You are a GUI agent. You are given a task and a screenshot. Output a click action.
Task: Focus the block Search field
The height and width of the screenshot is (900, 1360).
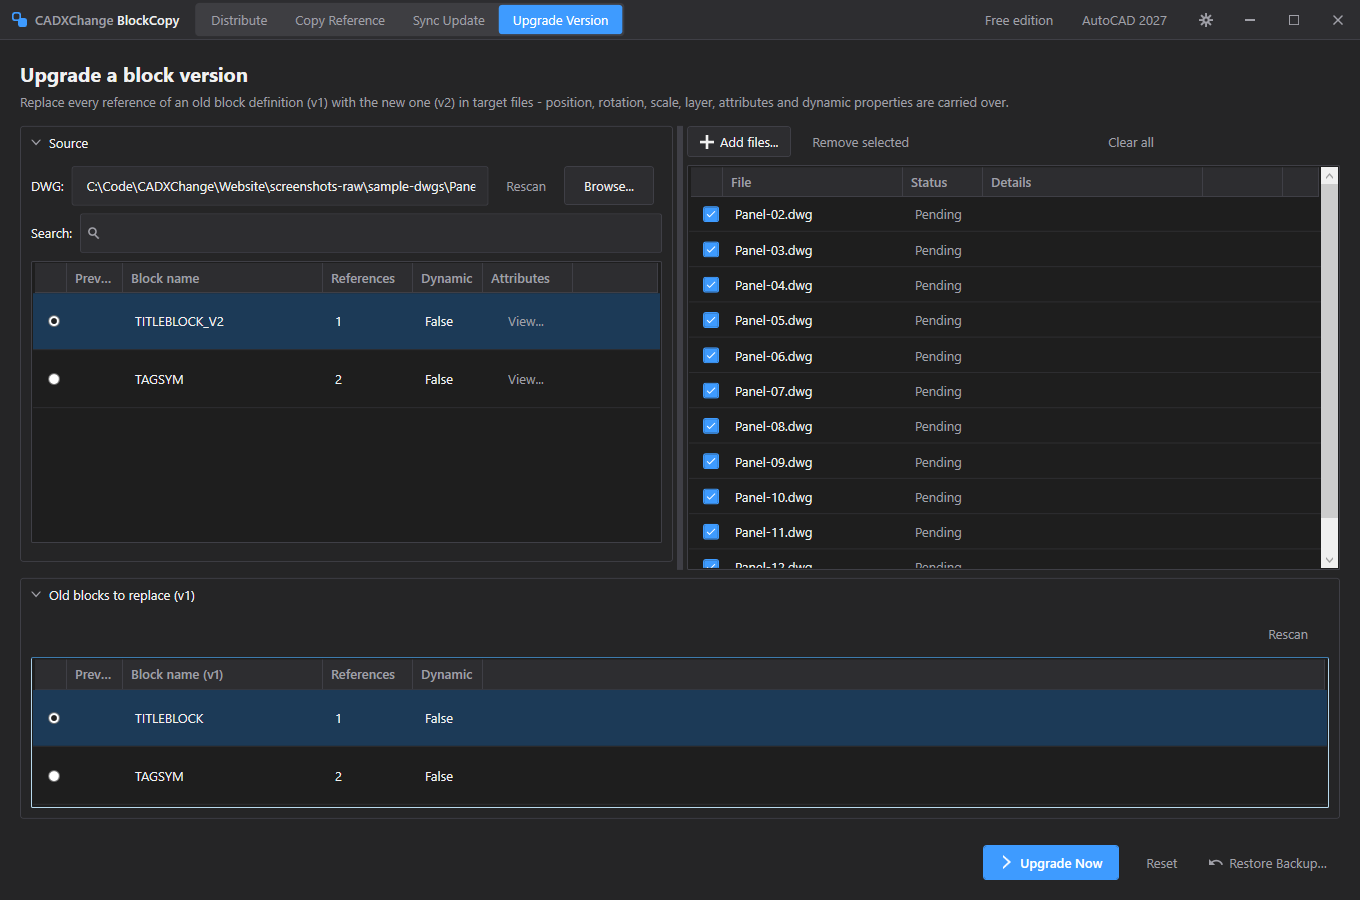click(x=371, y=233)
